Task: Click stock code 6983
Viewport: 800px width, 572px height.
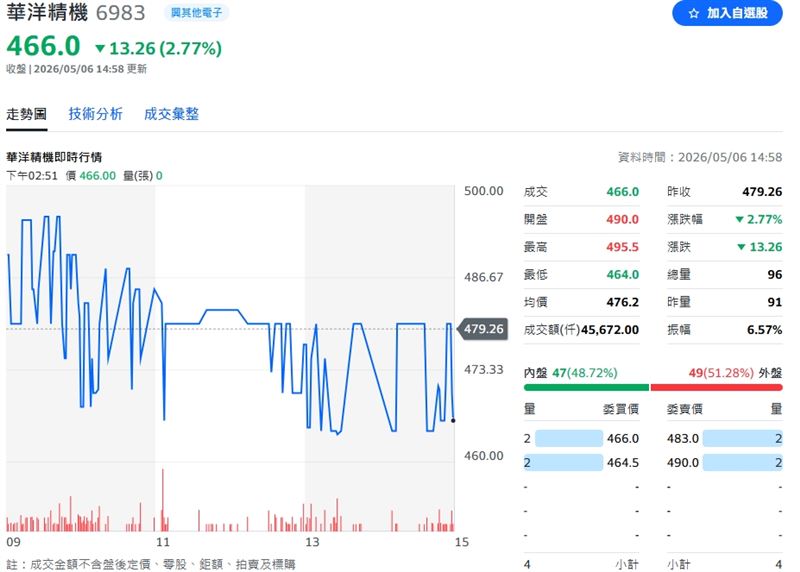Action: pos(120,13)
